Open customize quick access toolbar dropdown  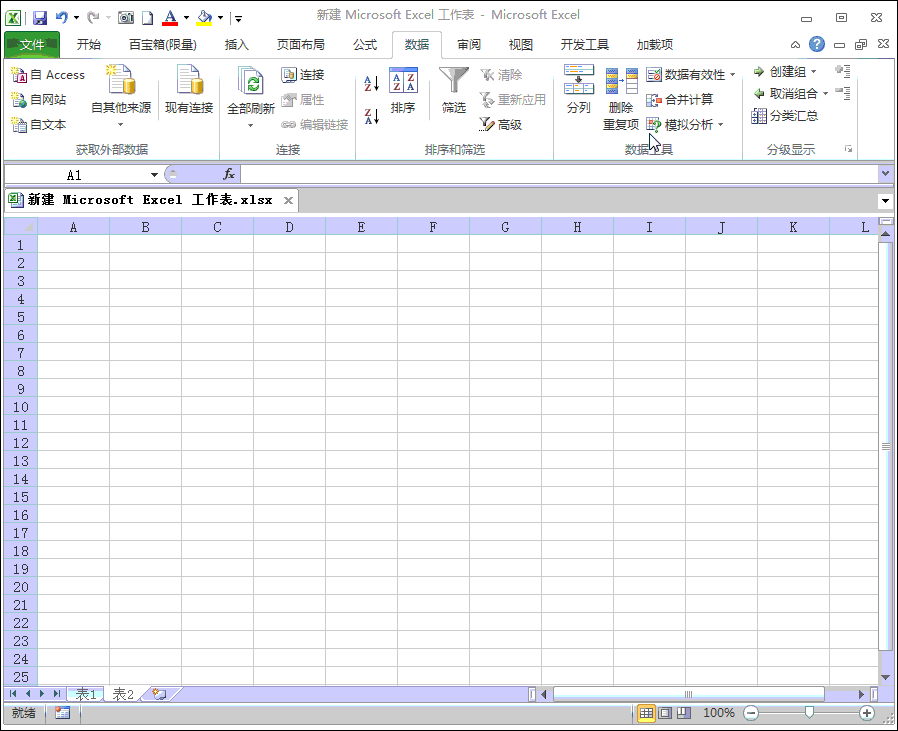(x=238, y=19)
